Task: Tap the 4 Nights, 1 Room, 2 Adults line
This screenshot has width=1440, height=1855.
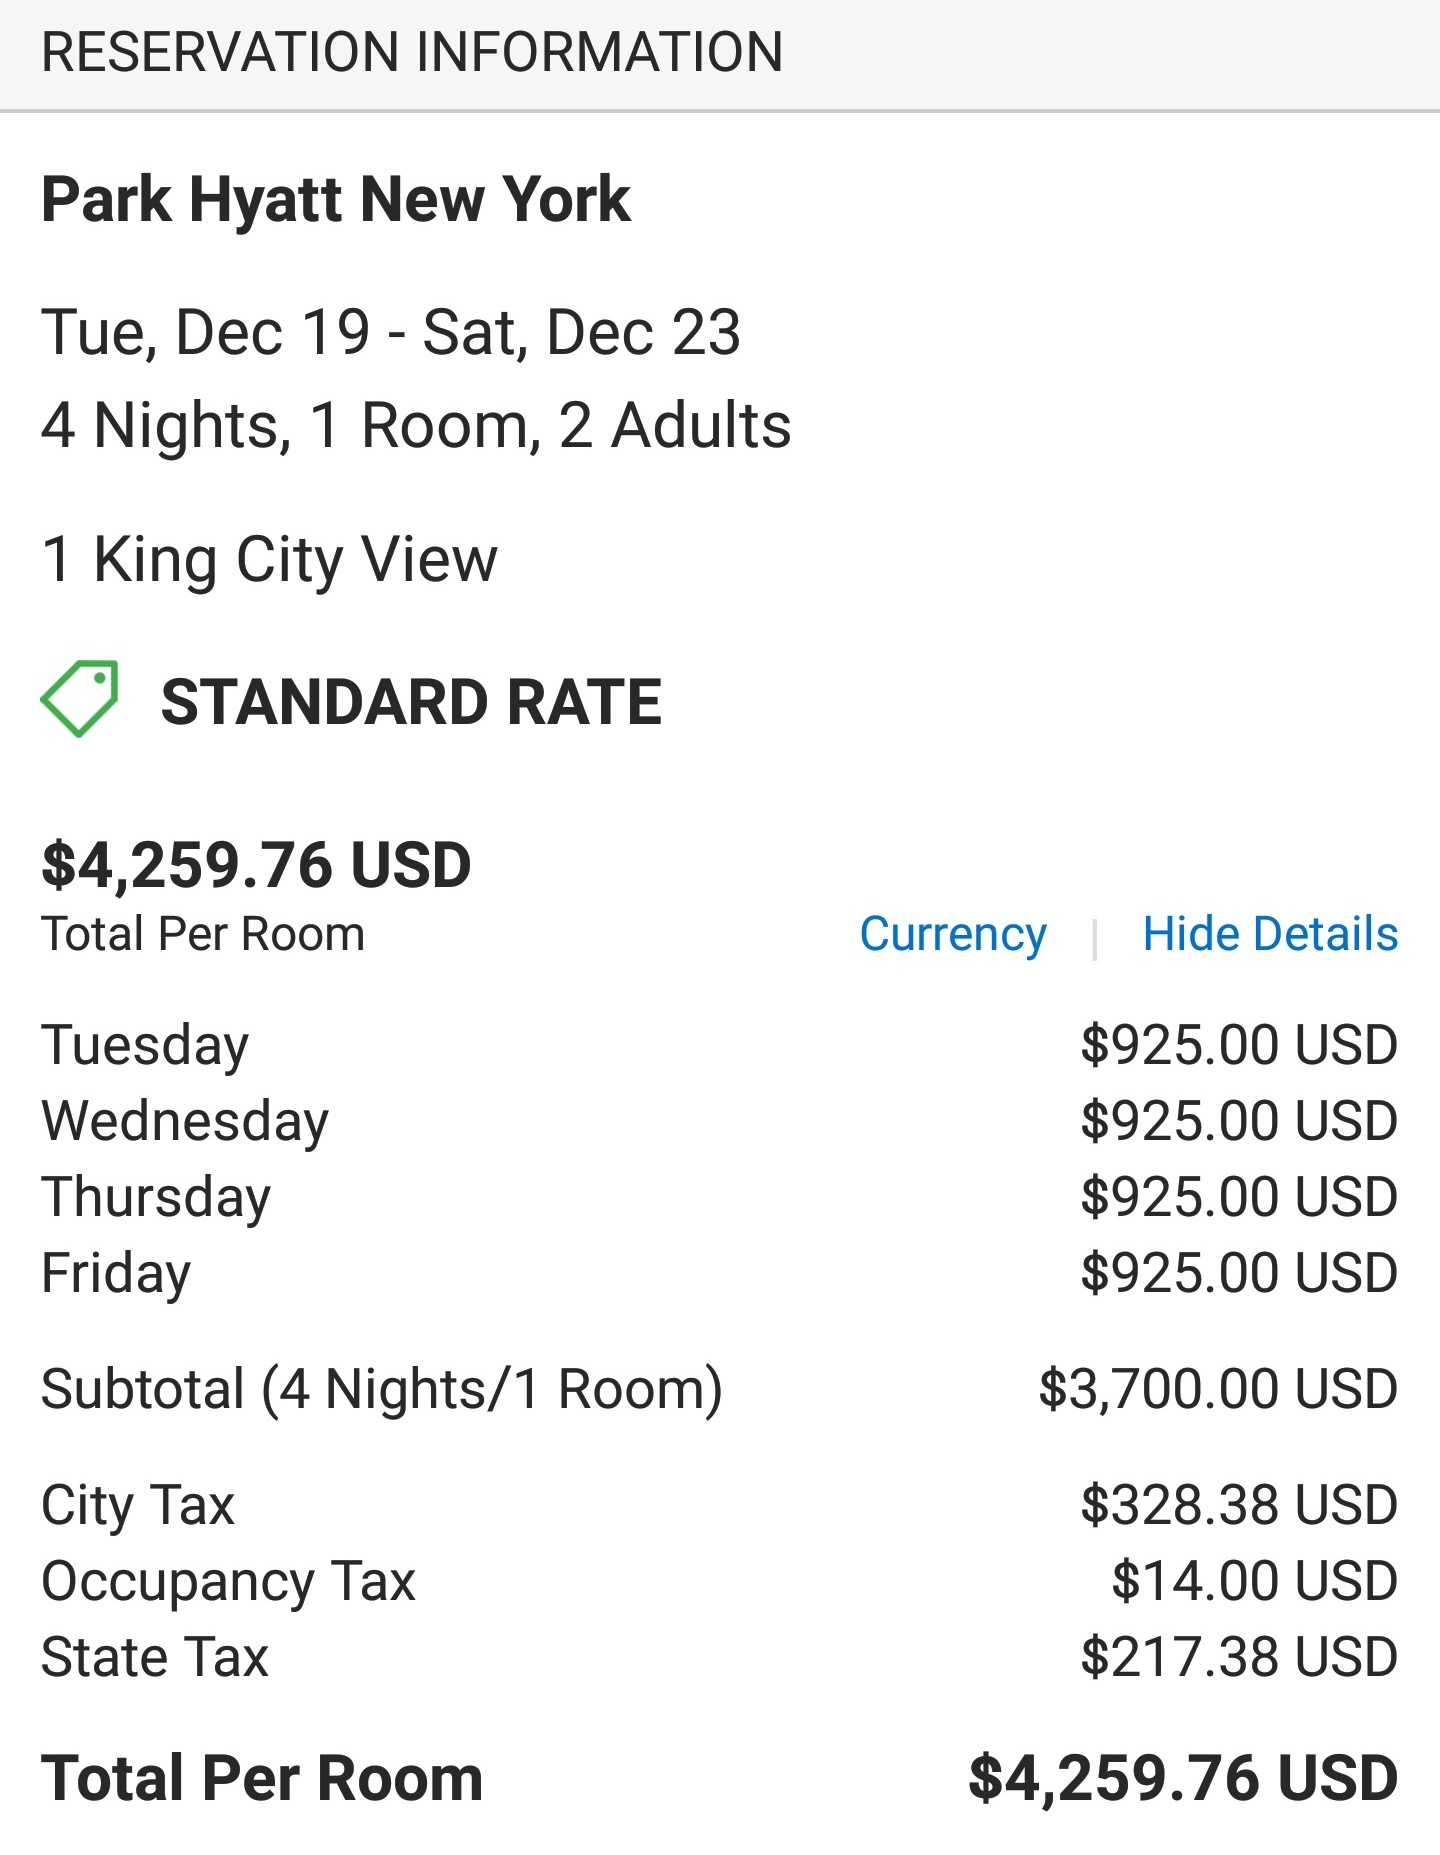Action: tap(416, 426)
